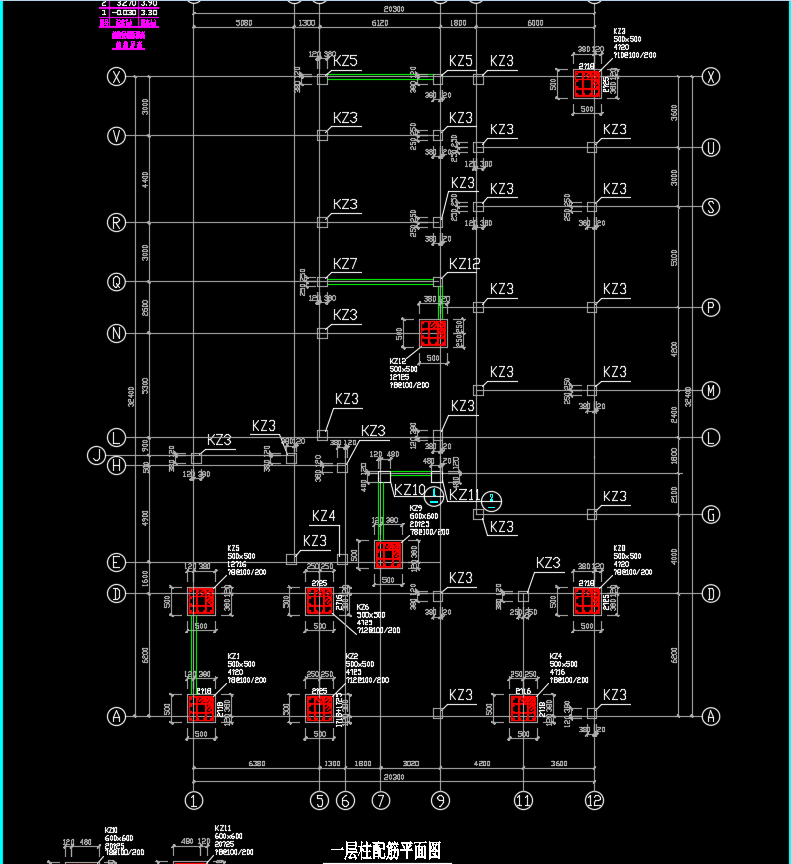Image resolution: width=791 pixels, height=864 pixels.
Task: Click the KZ7 column label
Action: click(x=345, y=265)
